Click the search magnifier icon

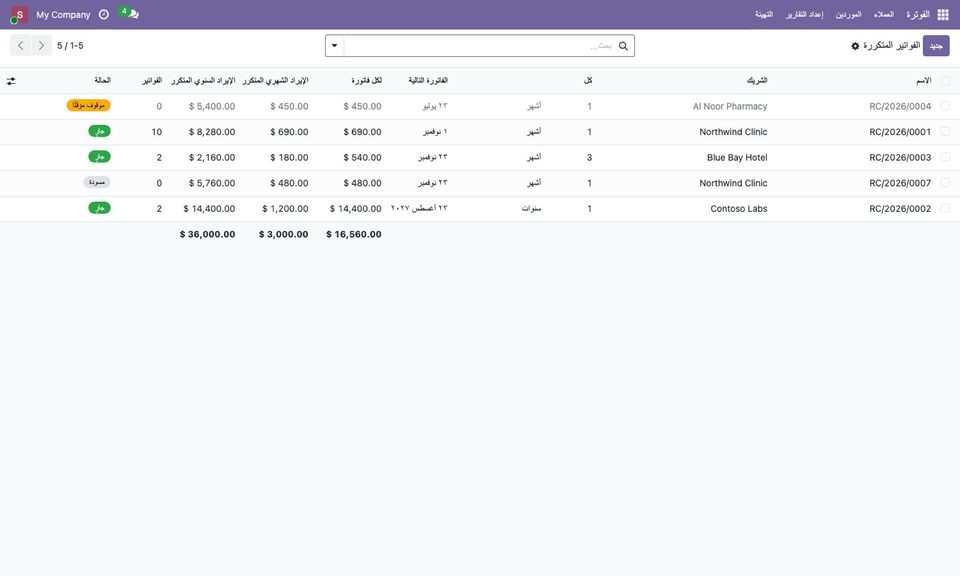coord(623,46)
